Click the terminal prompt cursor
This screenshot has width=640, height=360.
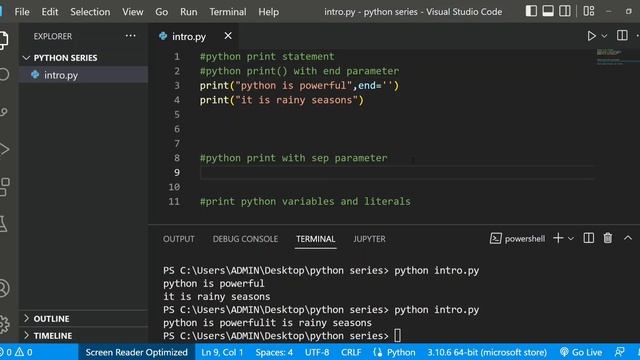click(398, 336)
